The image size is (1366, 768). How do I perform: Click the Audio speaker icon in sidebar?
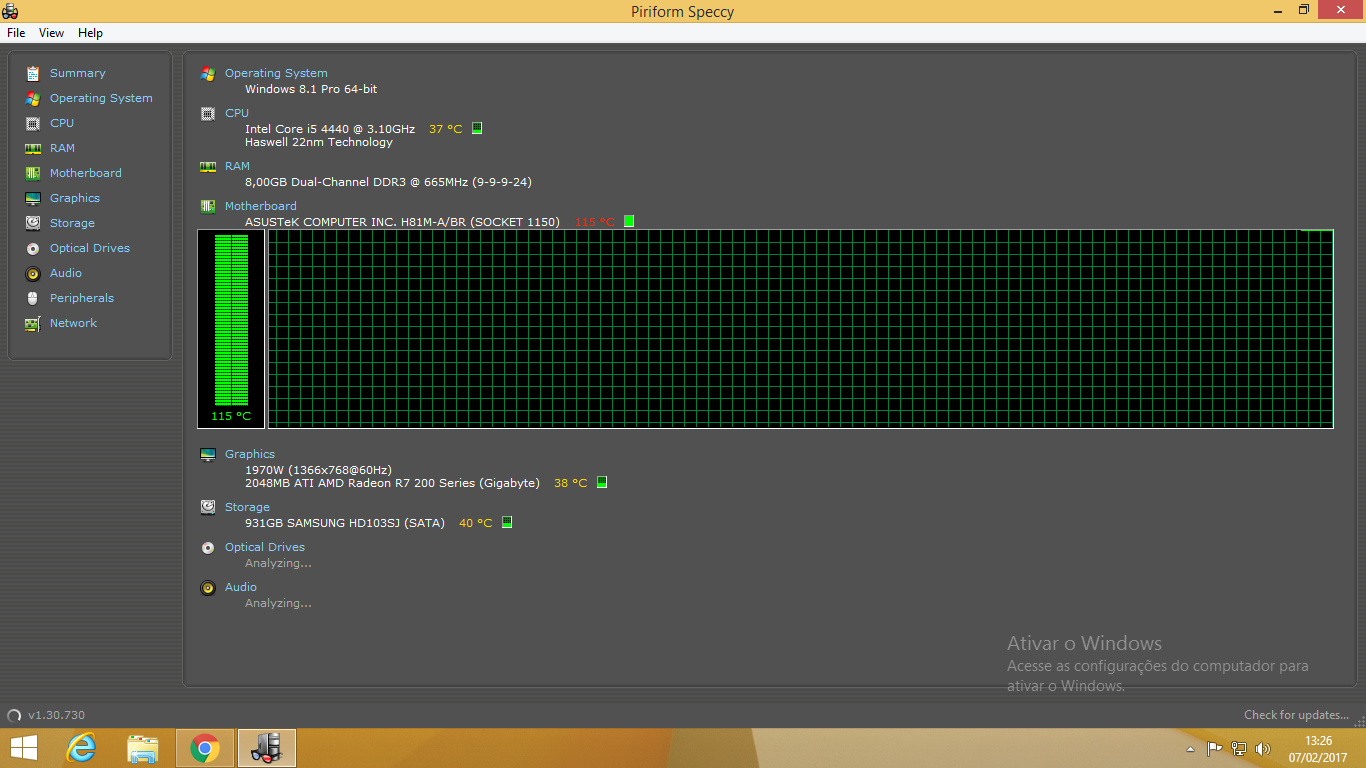[x=33, y=273]
